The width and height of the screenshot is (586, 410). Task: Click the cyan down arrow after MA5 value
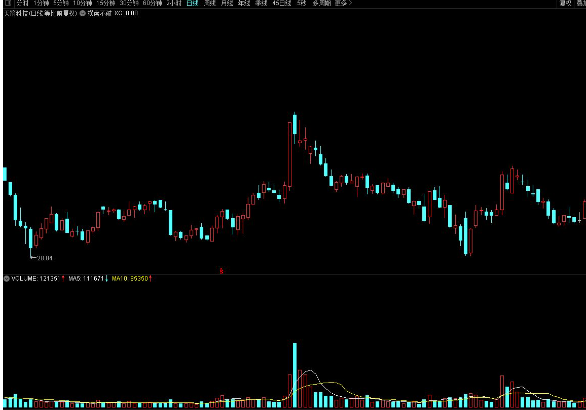point(107,278)
